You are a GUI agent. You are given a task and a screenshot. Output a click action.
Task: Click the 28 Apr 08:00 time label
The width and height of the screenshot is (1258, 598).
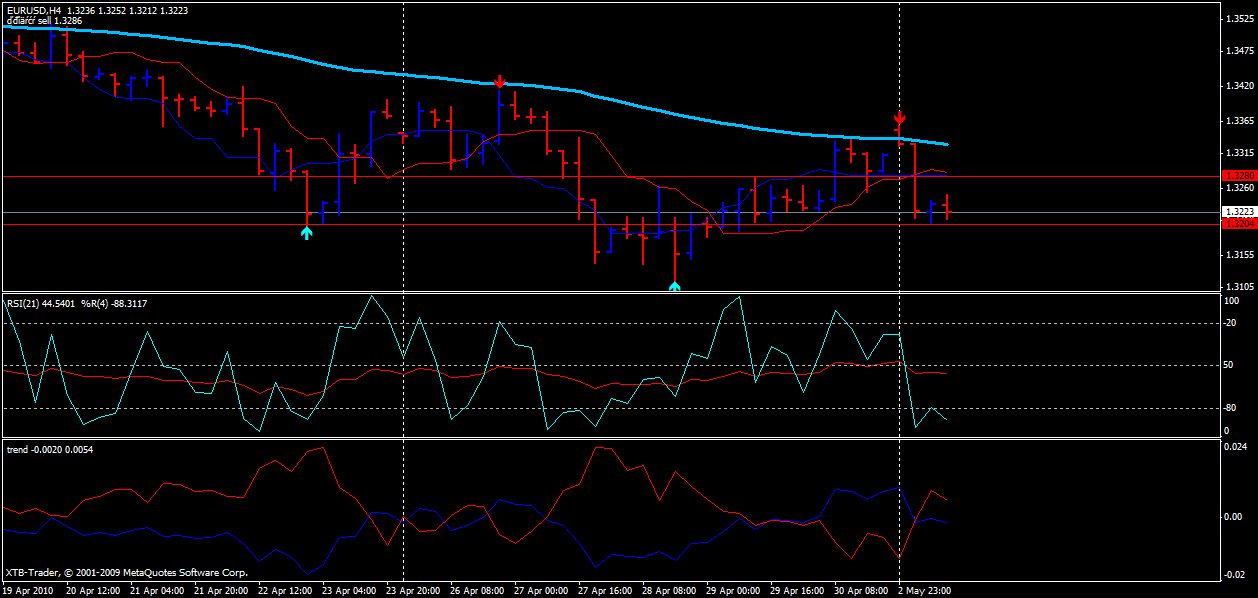[x=669, y=591]
